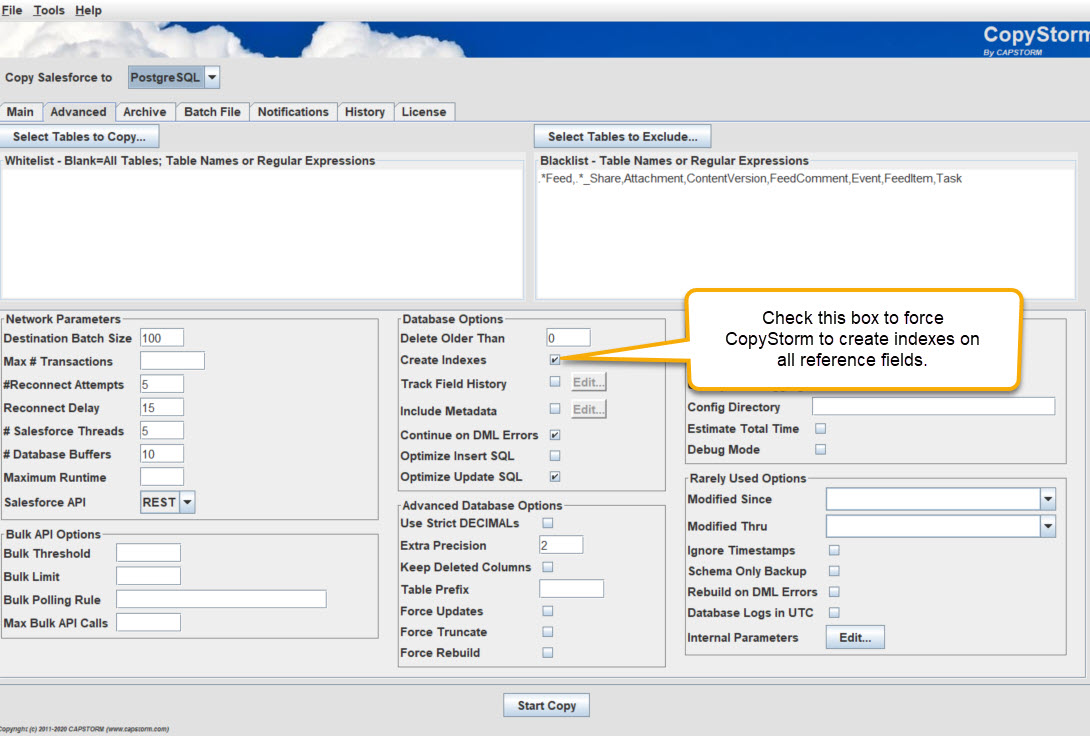Switch to the License tab
This screenshot has height=736, width=1090.
(x=424, y=112)
